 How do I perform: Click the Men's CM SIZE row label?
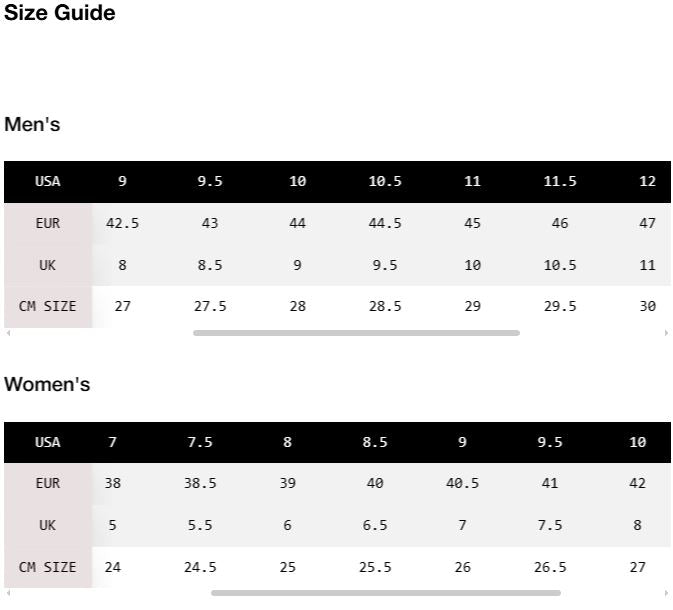coord(48,306)
